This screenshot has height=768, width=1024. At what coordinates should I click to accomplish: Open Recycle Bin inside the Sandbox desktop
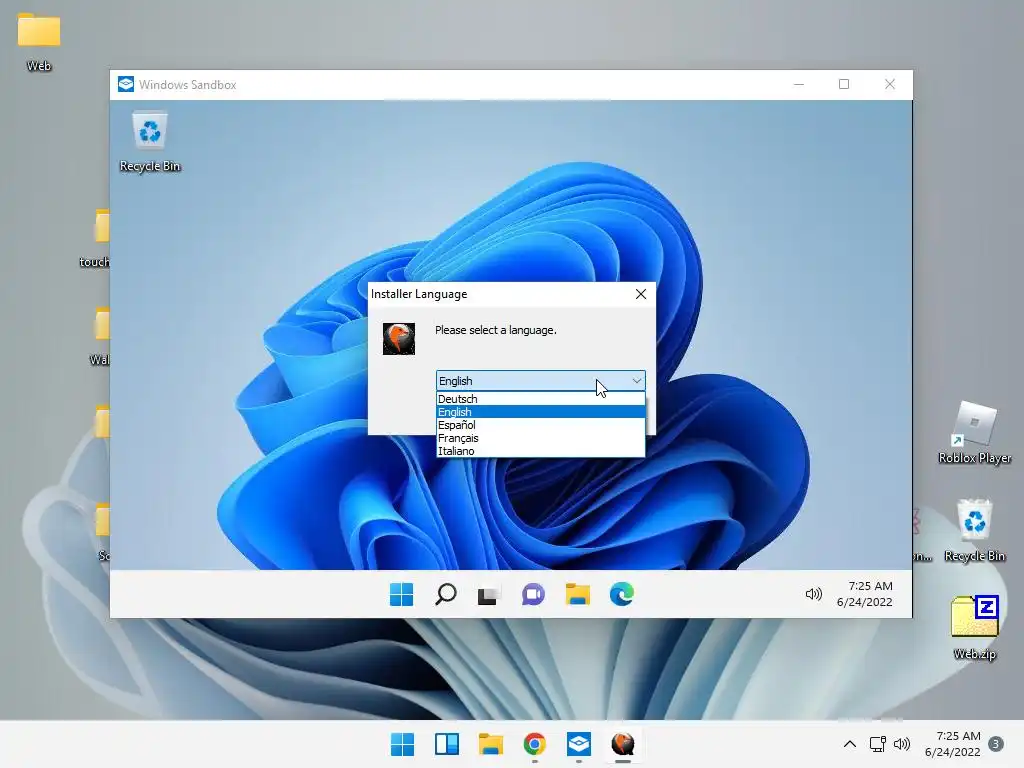pyautogui.click(x=150, y=142)
